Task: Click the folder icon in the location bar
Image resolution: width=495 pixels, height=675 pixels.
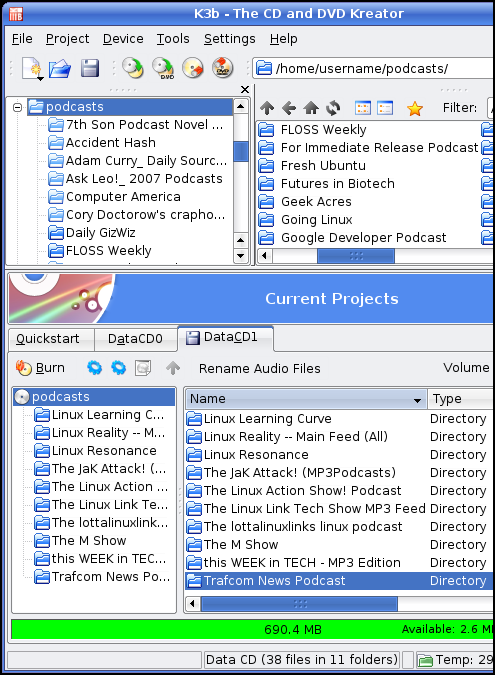Action: (x=264, y=68)
